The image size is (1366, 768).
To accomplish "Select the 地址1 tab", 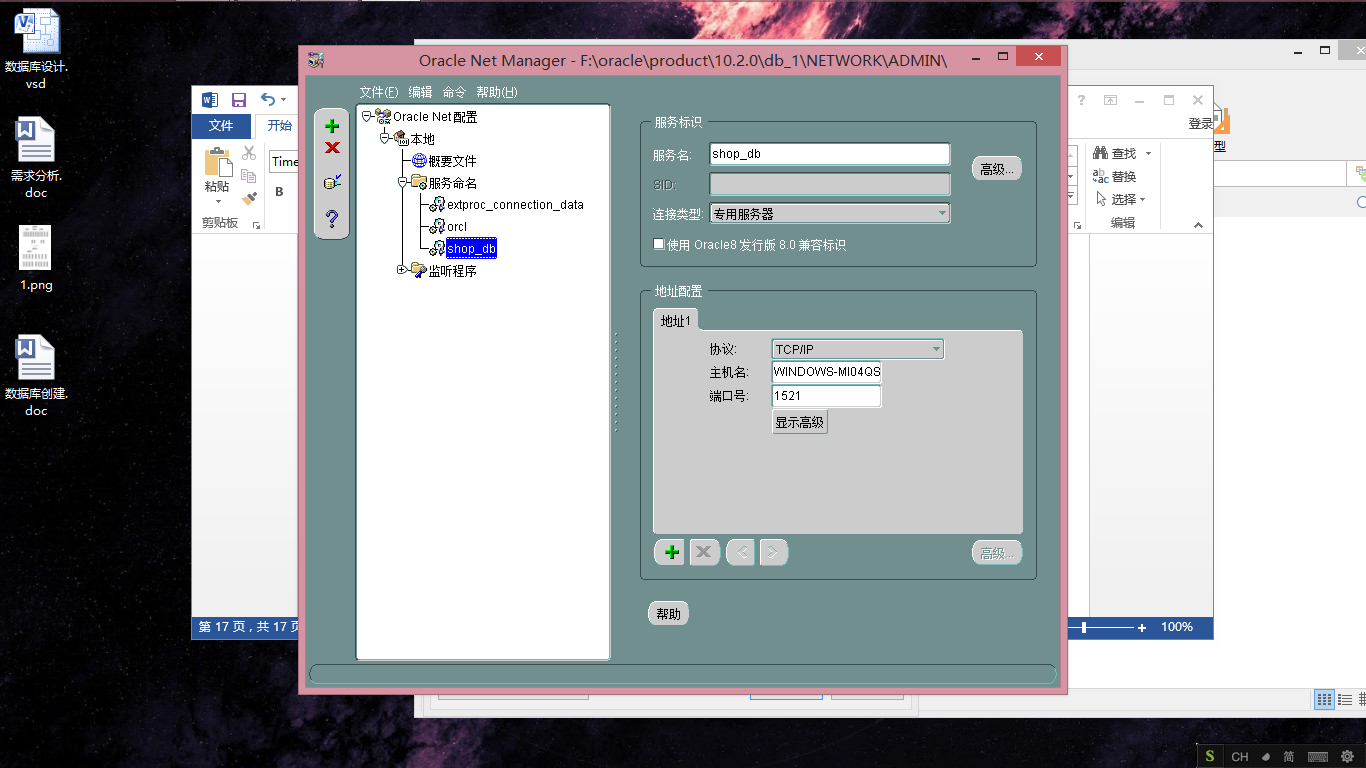I will (x=677, y=320).
